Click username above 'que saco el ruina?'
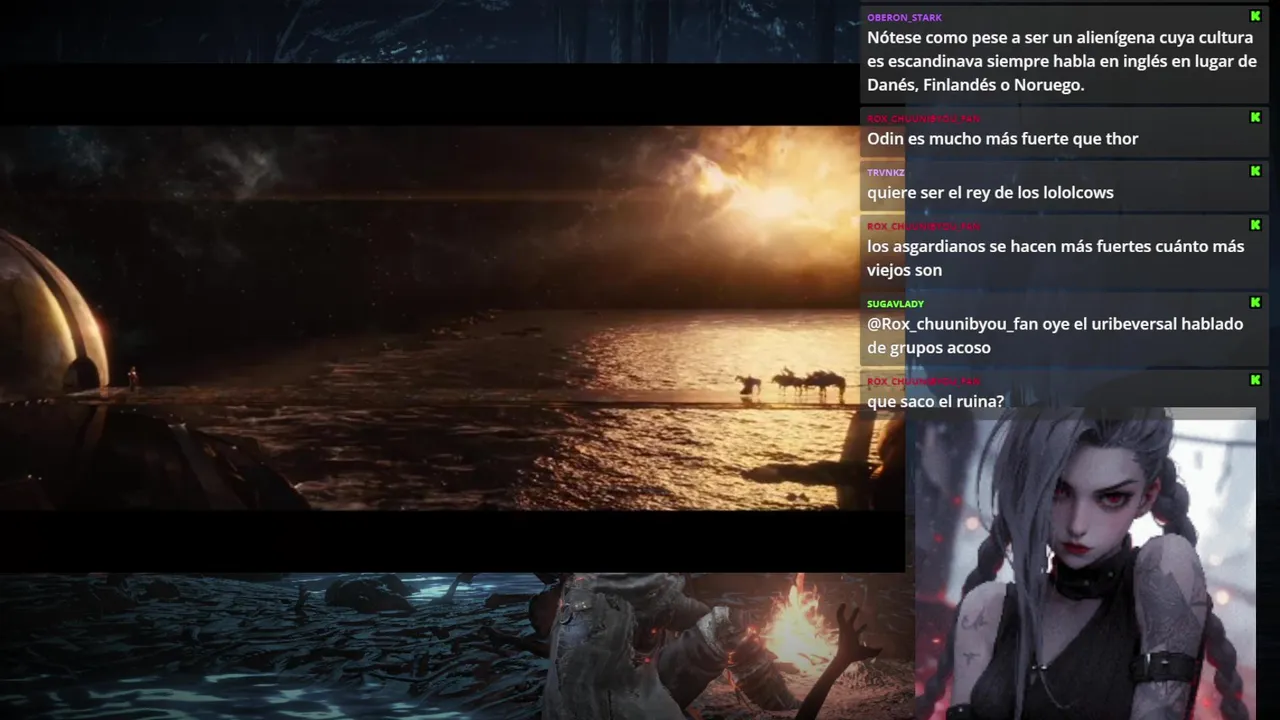Viewport: 1280px width, 720px height. point(923,381)
